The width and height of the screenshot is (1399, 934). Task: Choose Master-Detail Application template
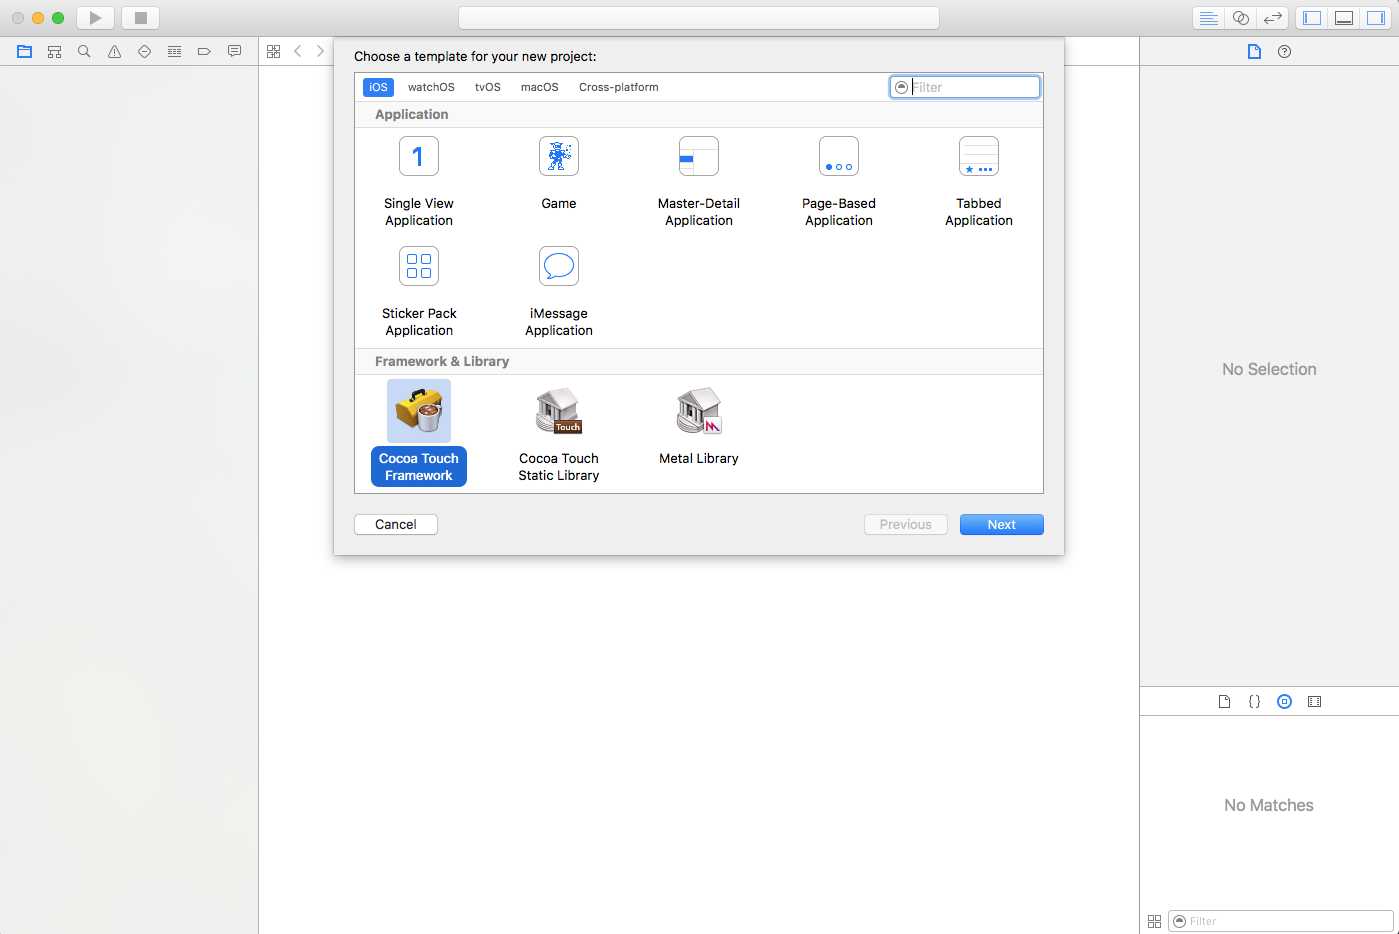click(699, 182)
